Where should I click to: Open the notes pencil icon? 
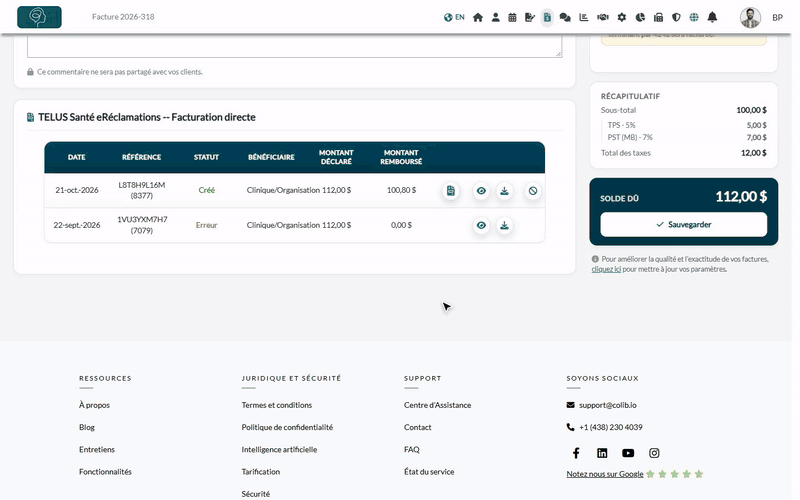(530, 17)
